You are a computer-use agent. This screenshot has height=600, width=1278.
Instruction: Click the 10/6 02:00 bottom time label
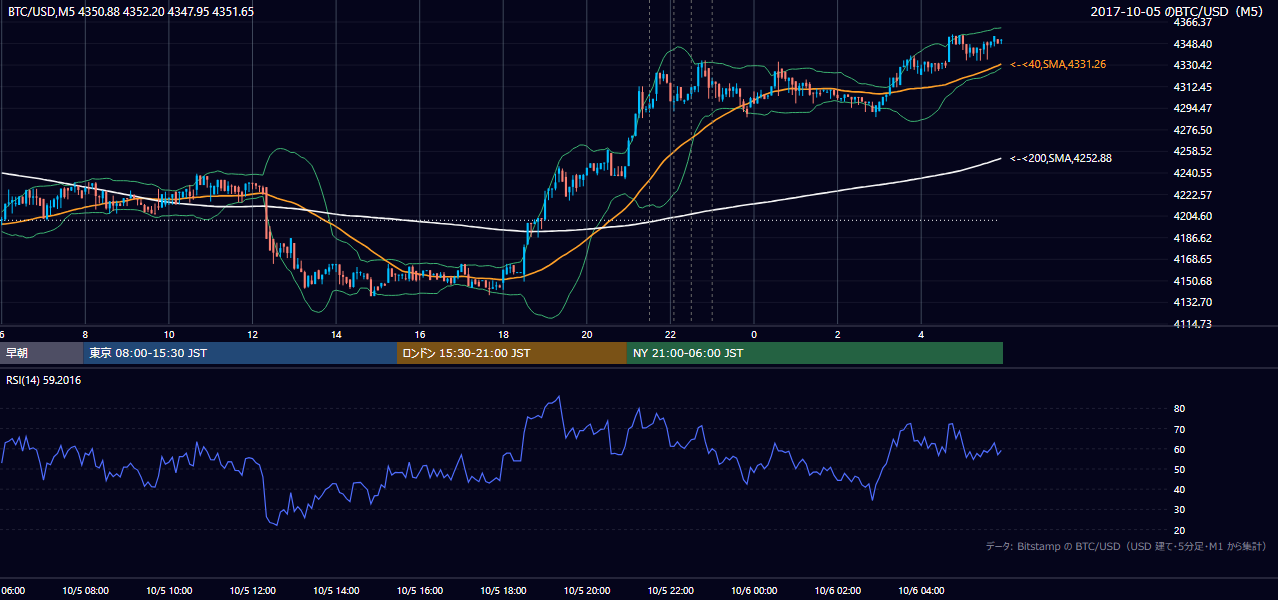838,591
